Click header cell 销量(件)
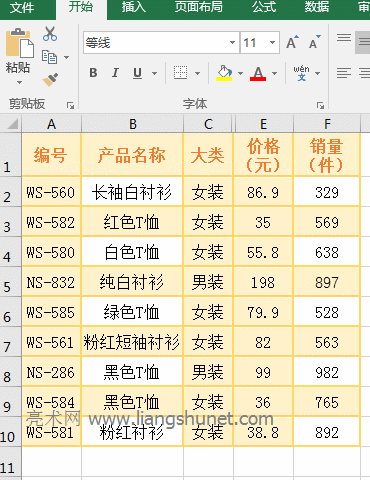 [x=327, y=155]
